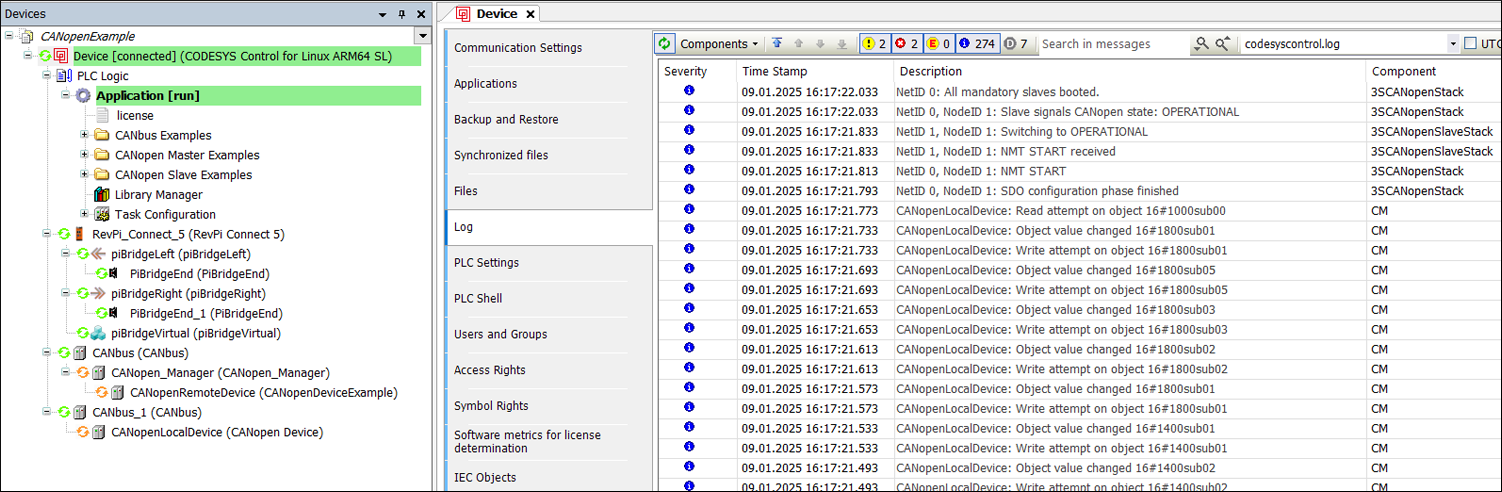Screen dimensions: 1502x492
Task: Open the dropdown beside CANopenExample
Action: point(423,36)
